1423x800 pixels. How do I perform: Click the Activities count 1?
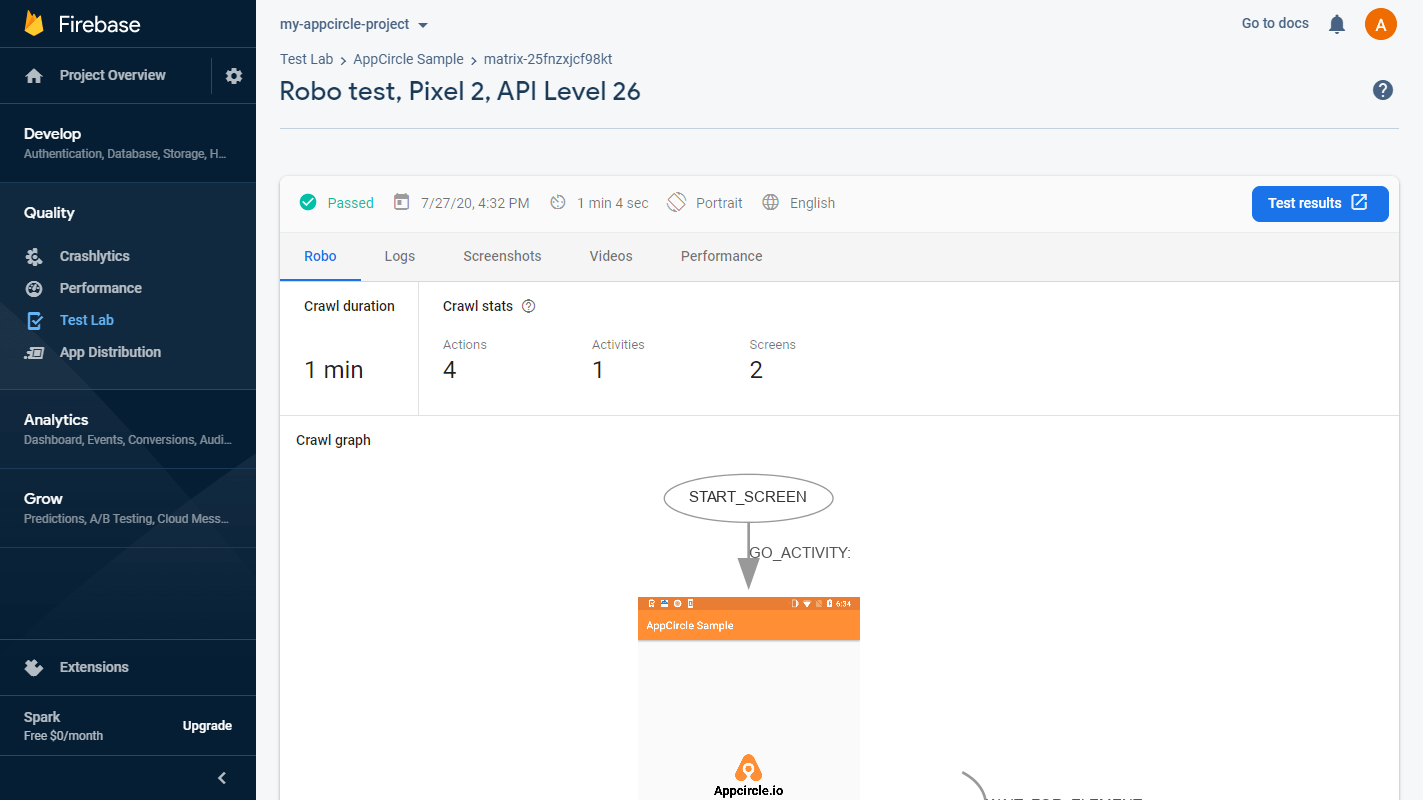point(598,370)
